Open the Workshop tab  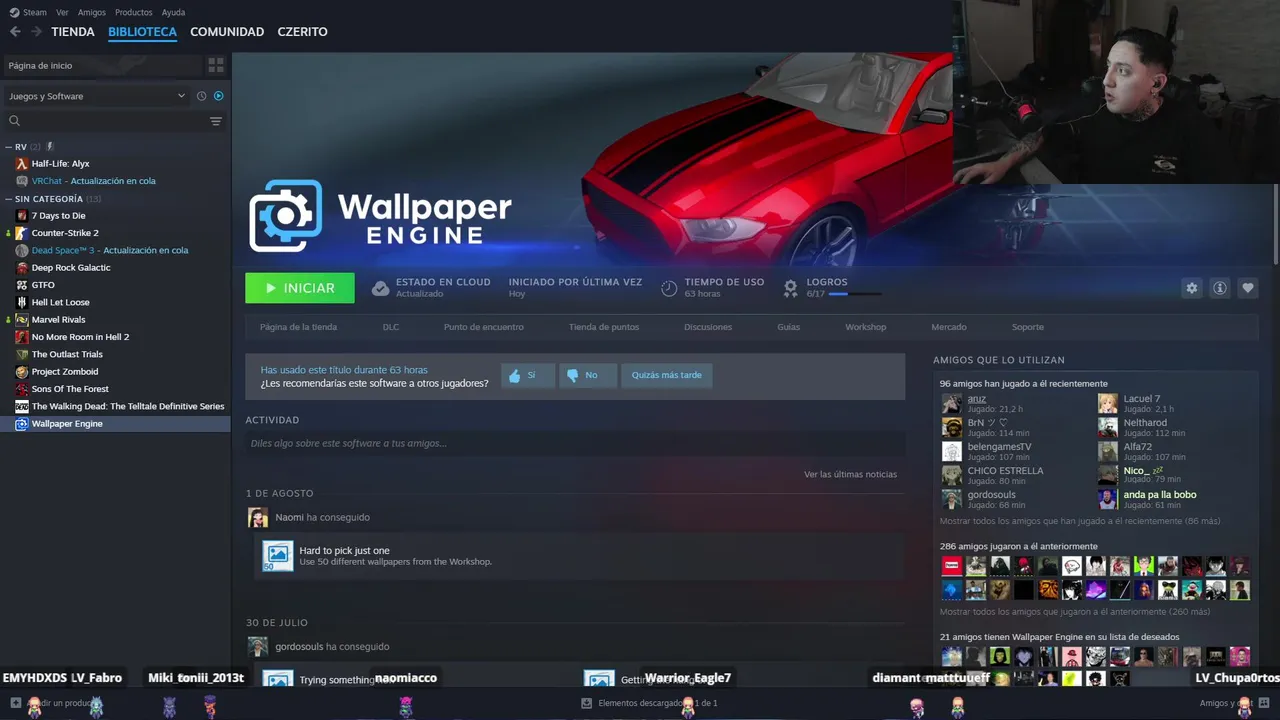(x=866, y=327)
